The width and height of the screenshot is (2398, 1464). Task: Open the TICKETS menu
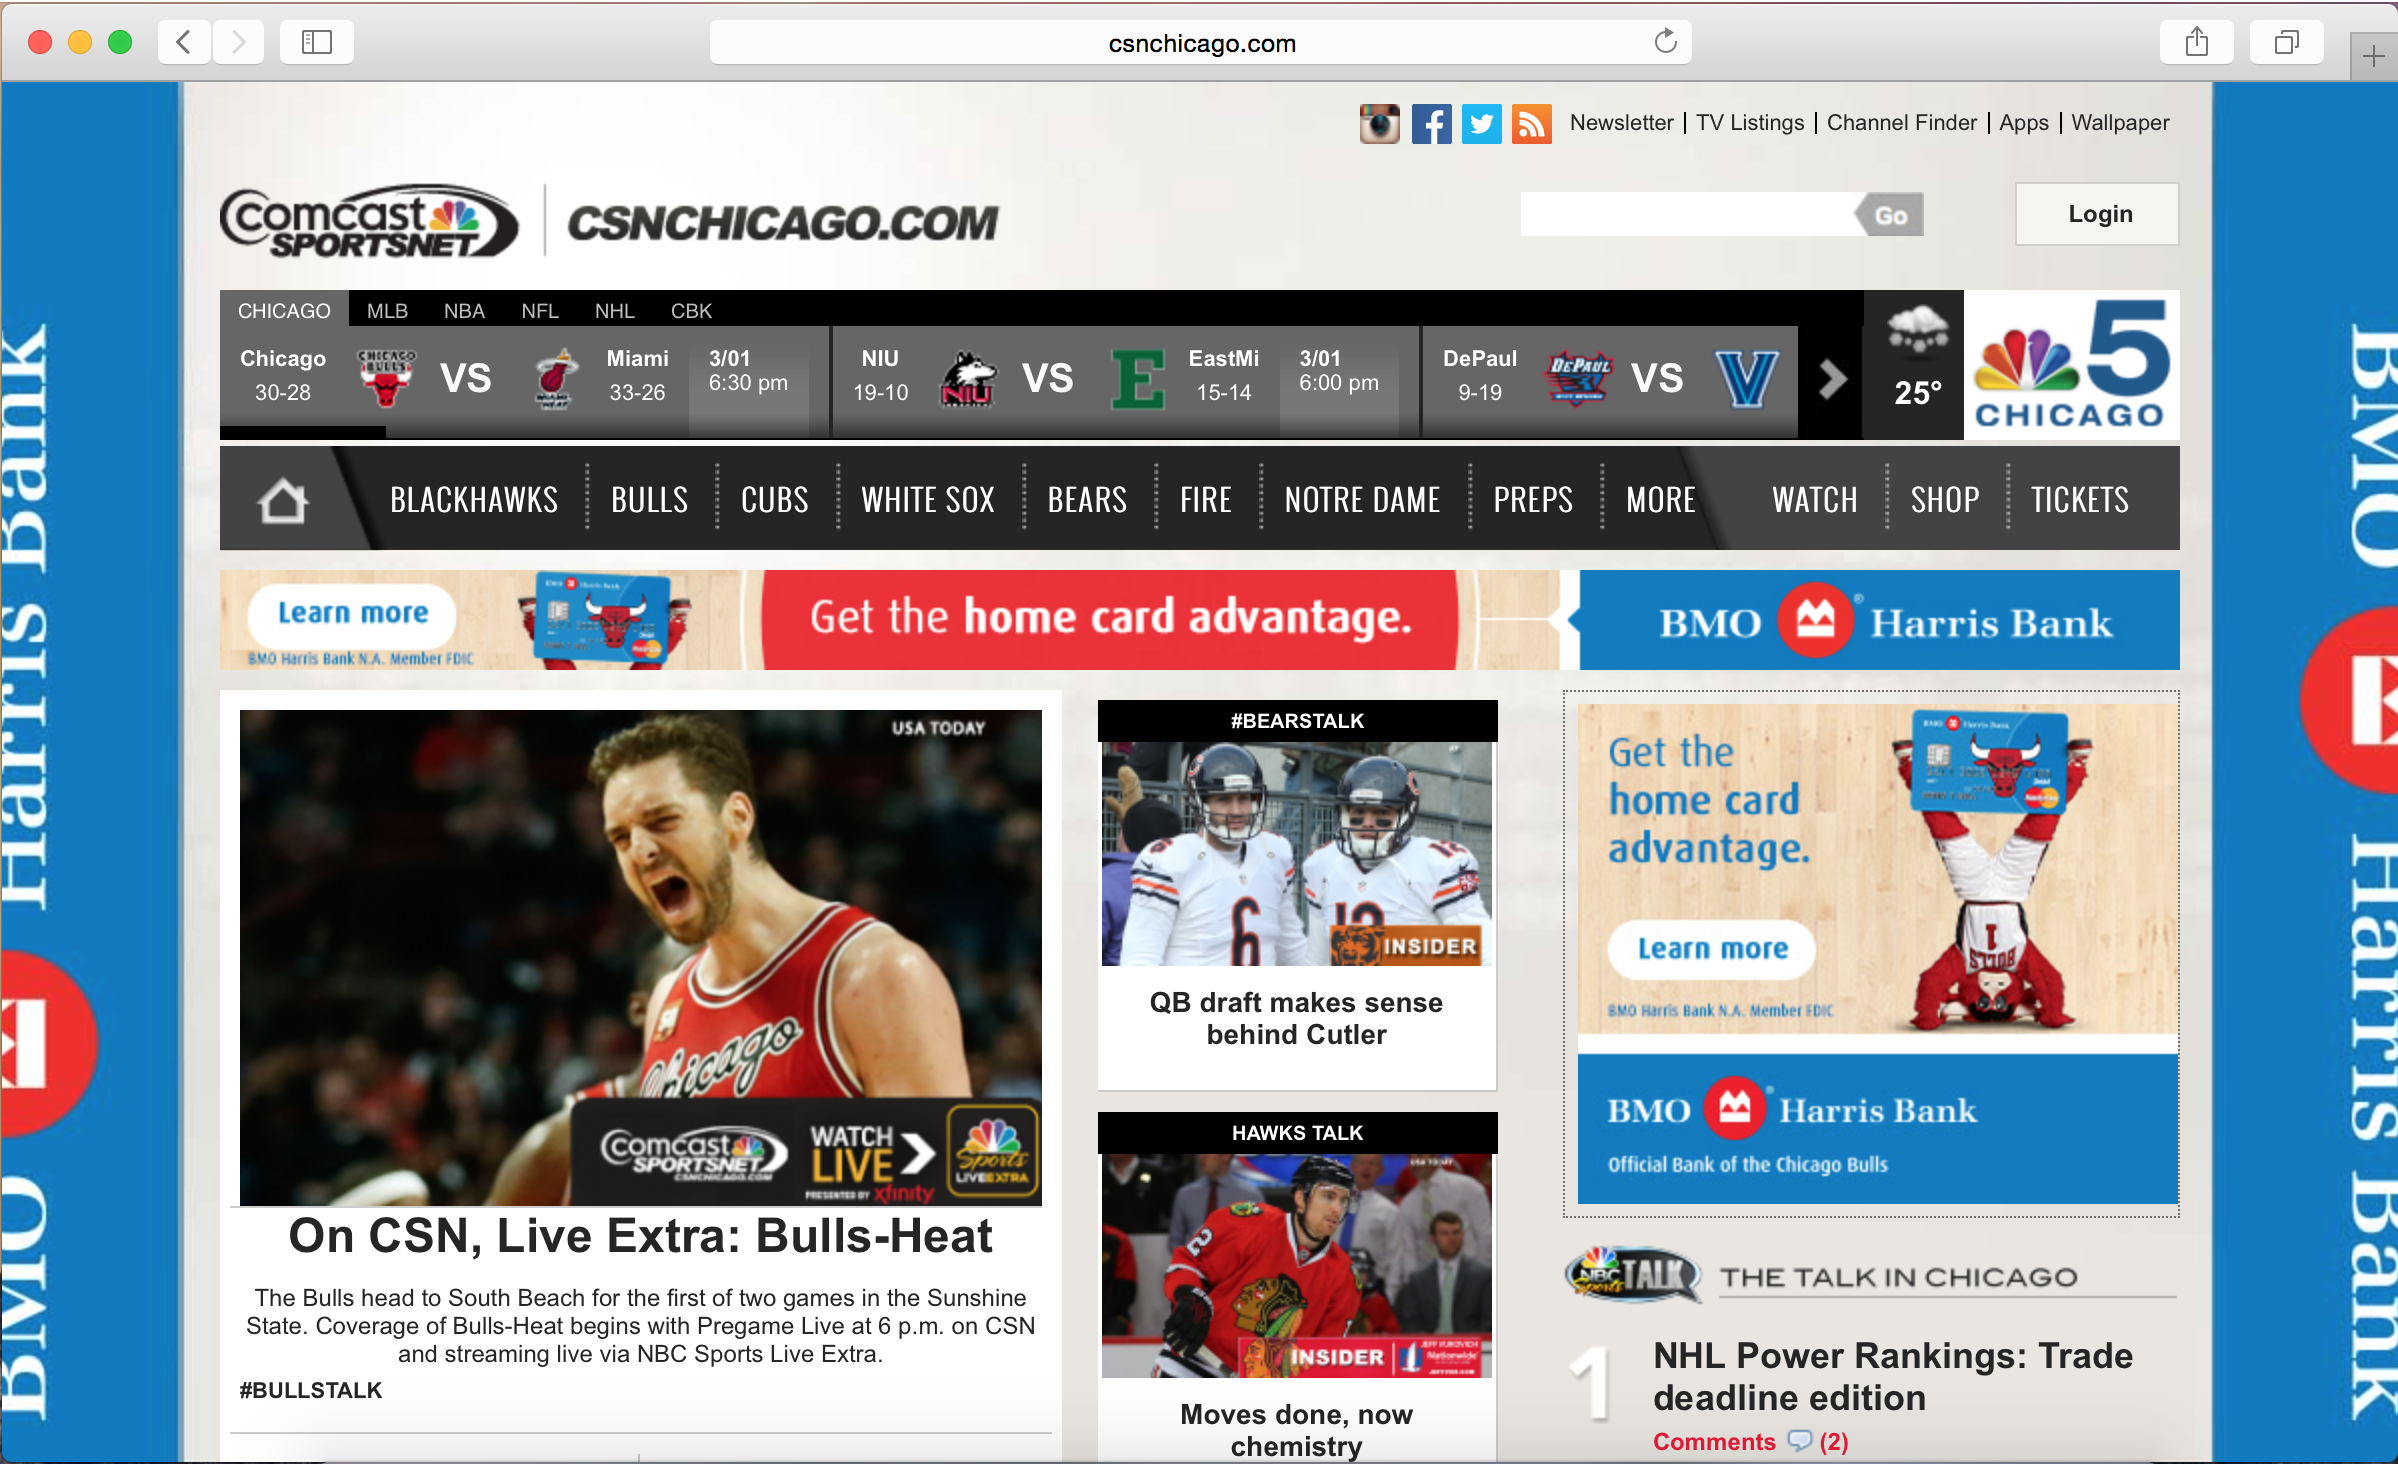tap(2080, 499)
